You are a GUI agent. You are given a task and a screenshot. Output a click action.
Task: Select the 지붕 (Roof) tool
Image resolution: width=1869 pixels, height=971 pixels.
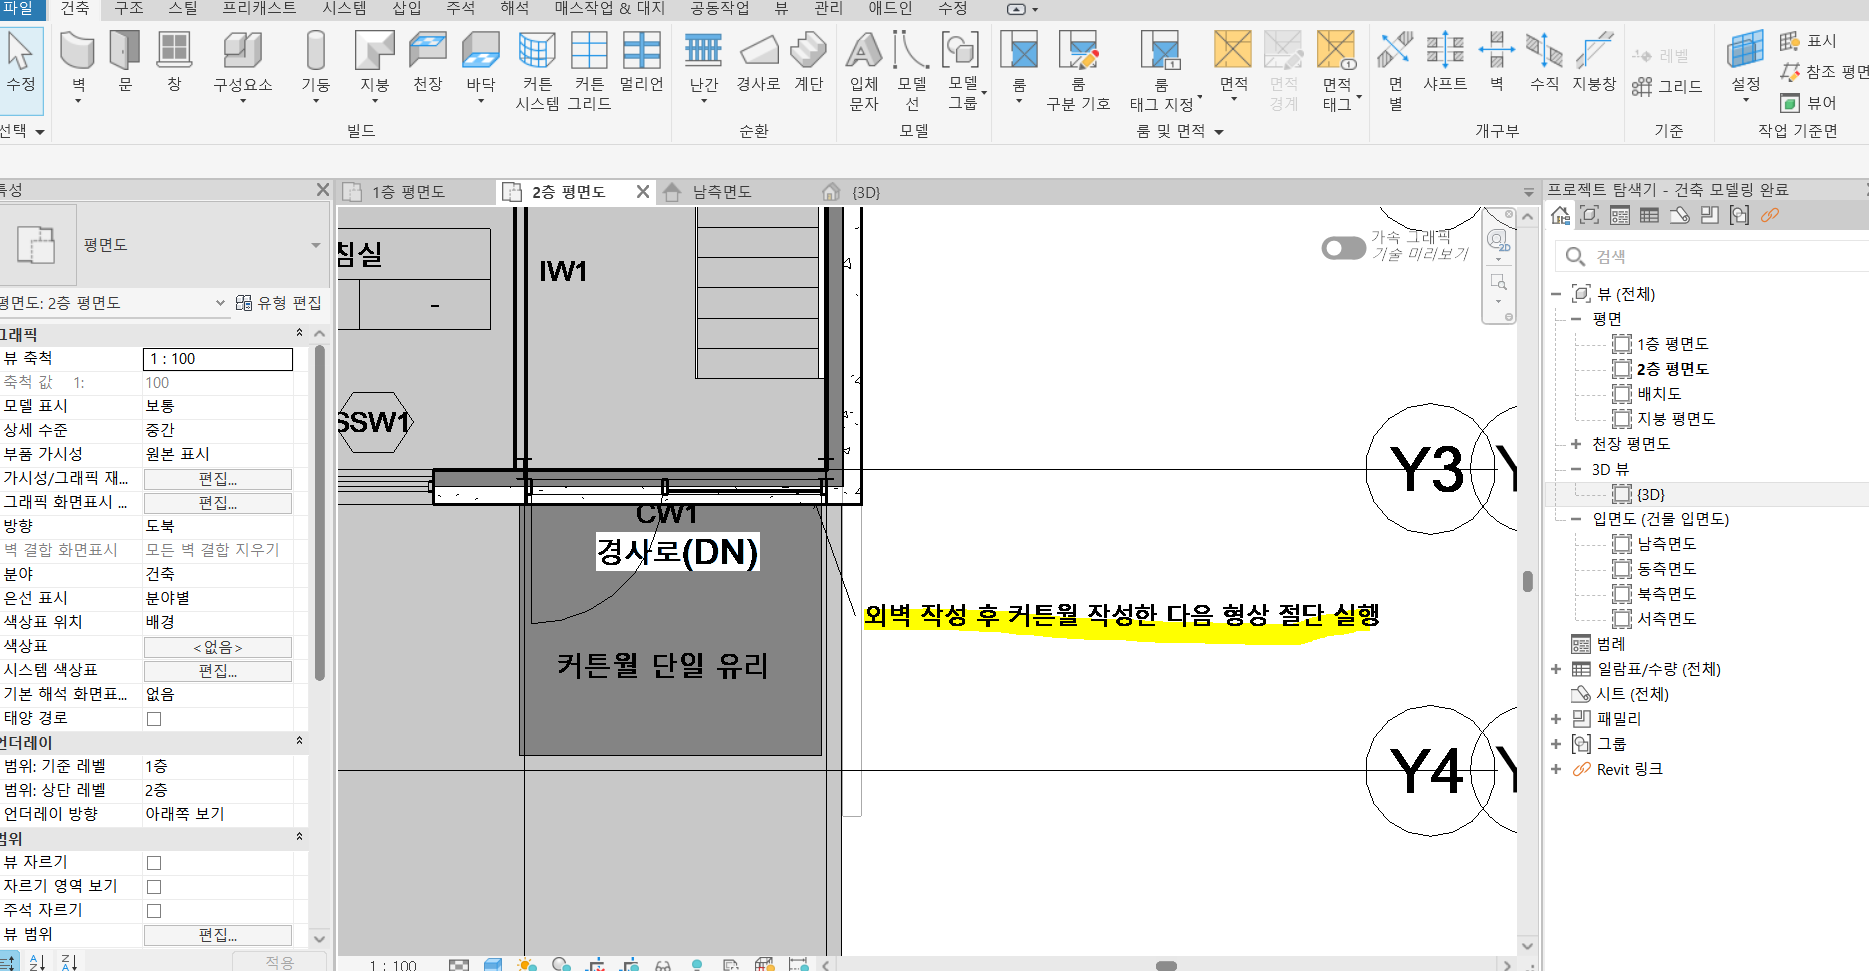(x=374, y=60)
